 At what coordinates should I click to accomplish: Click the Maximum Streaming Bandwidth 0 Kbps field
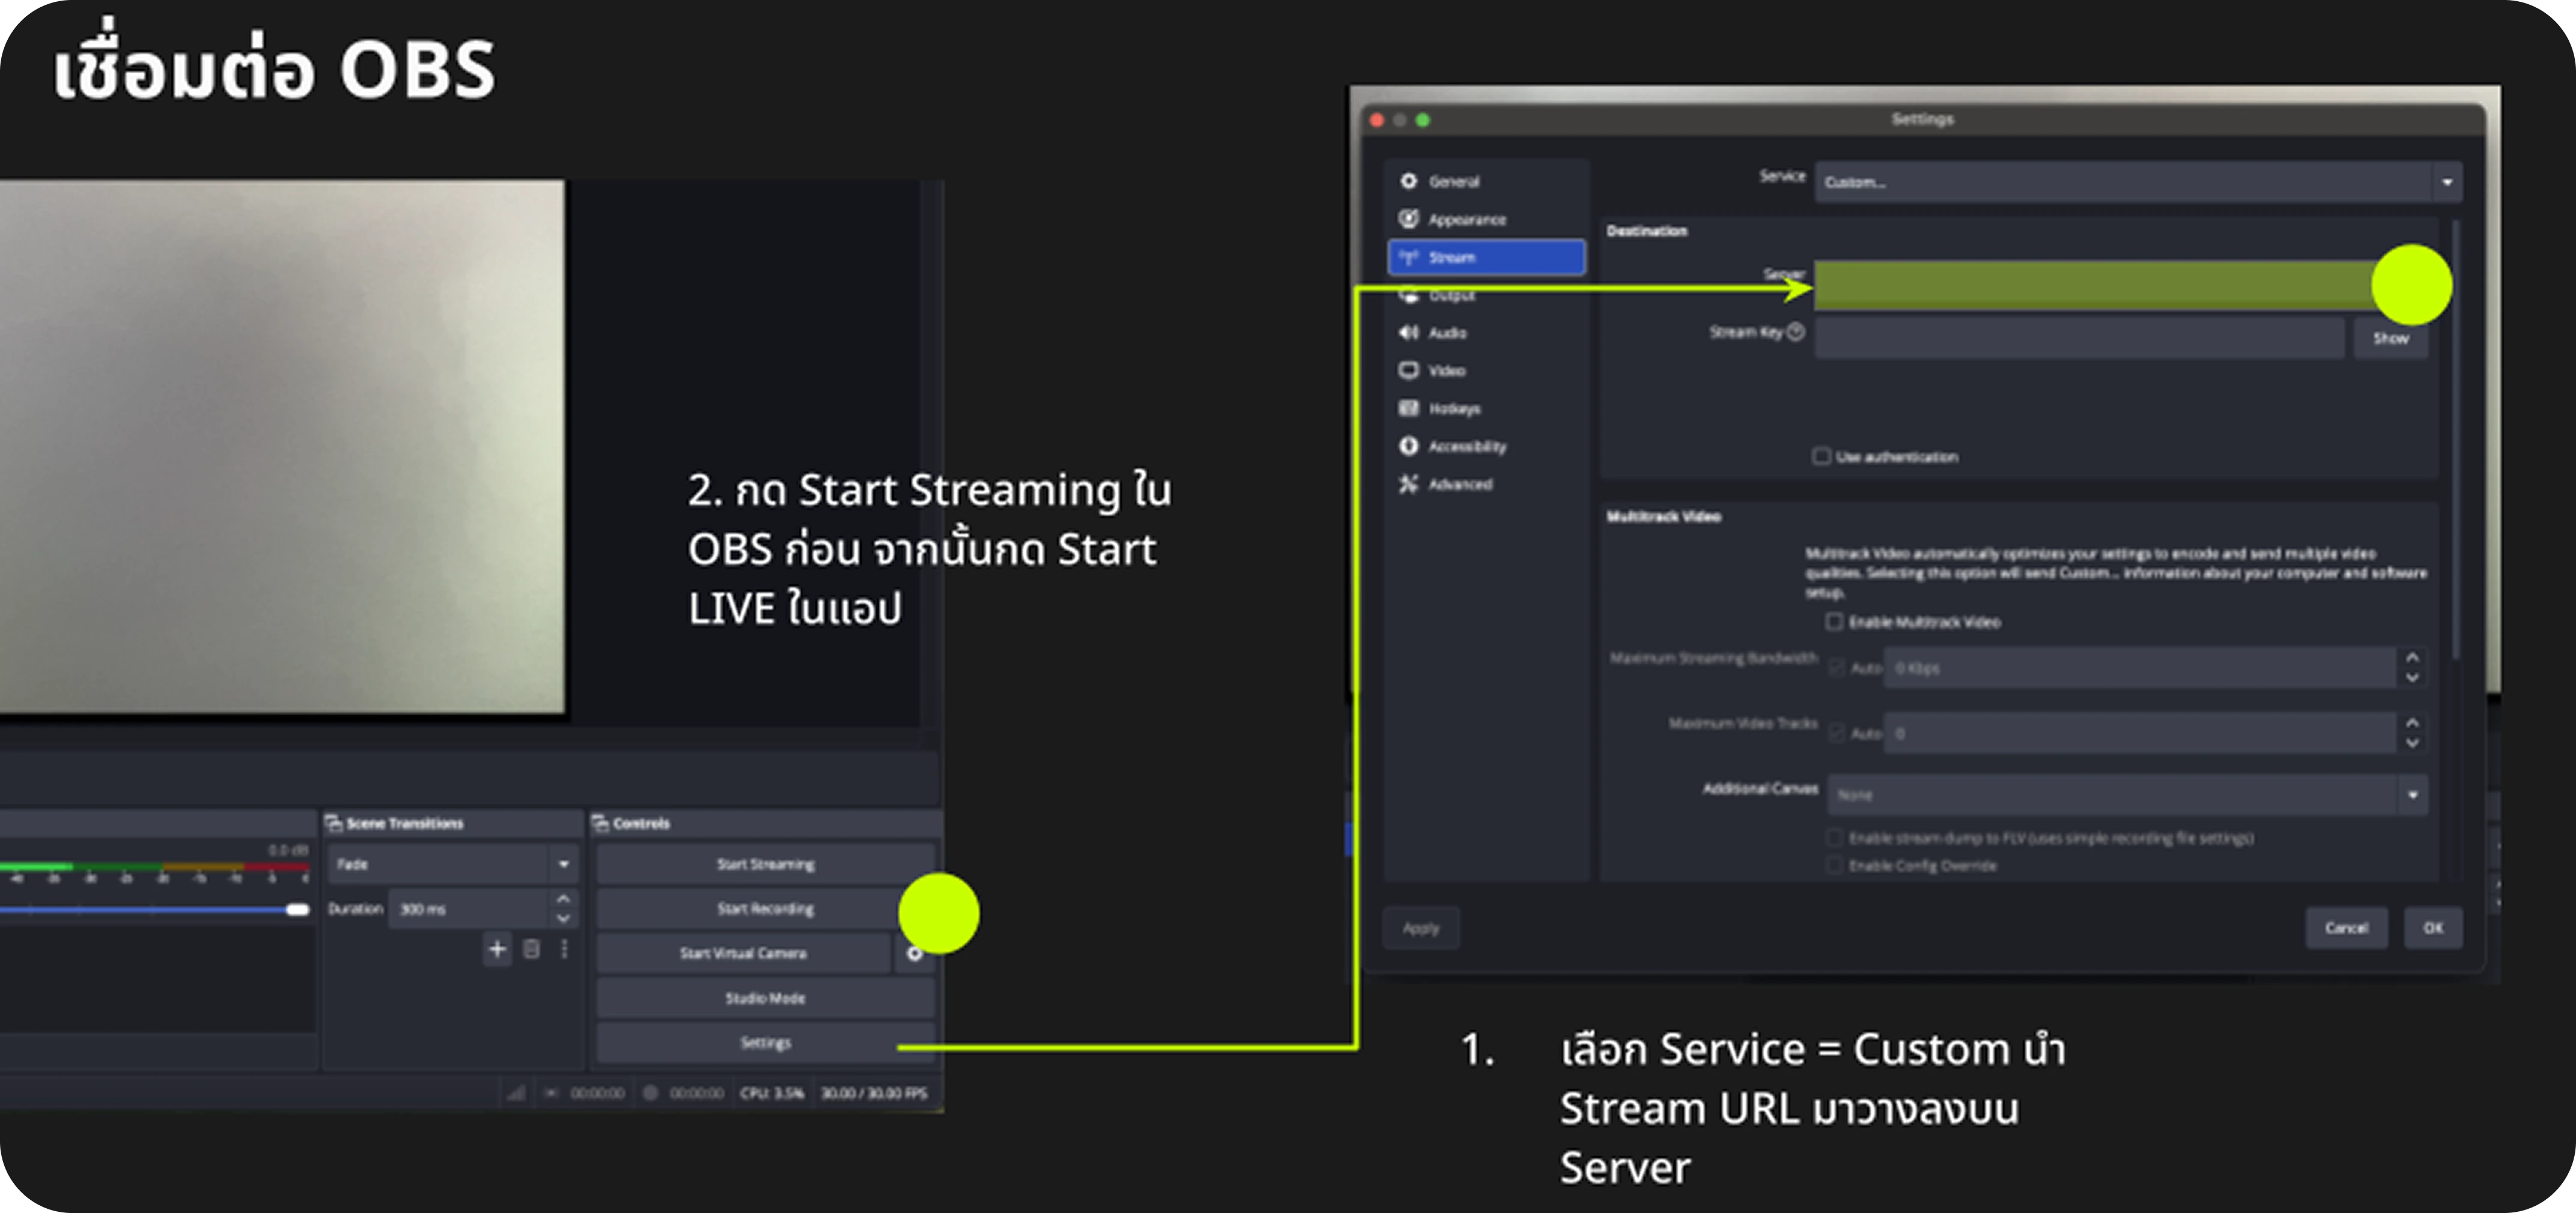tap(2141, 668)
